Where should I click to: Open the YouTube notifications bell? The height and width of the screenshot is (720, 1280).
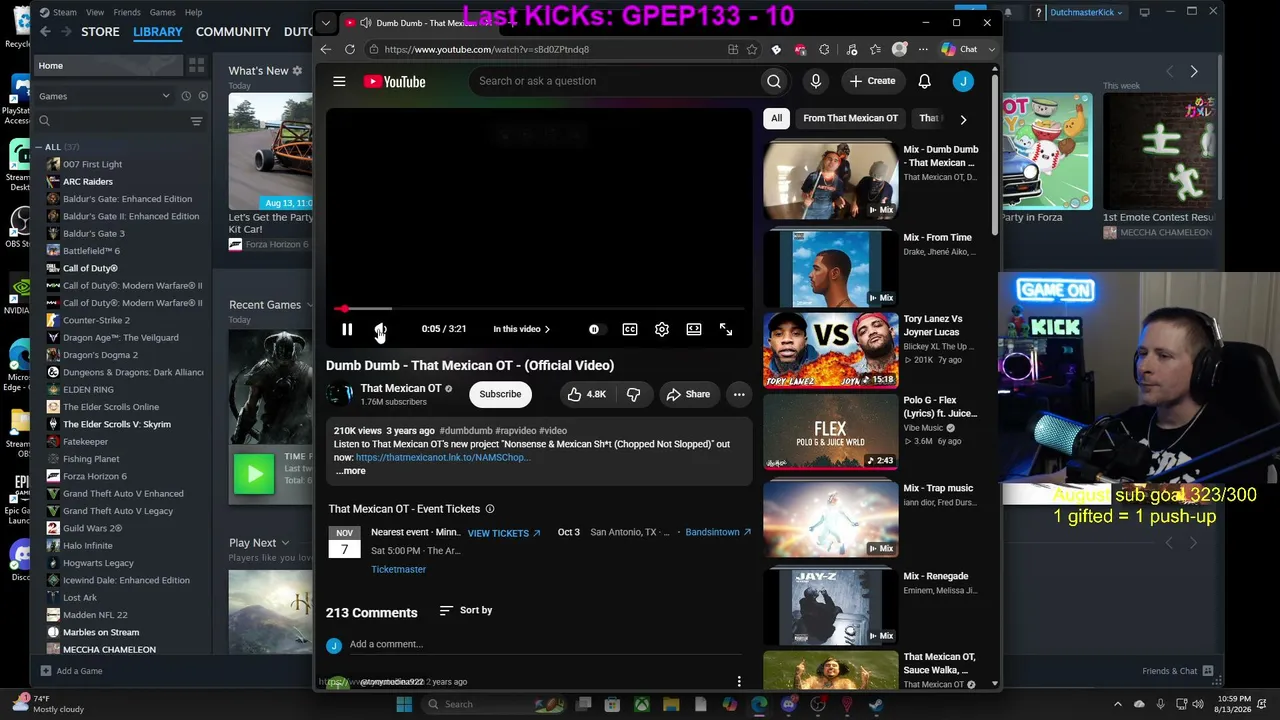click(x=925, y=81)
